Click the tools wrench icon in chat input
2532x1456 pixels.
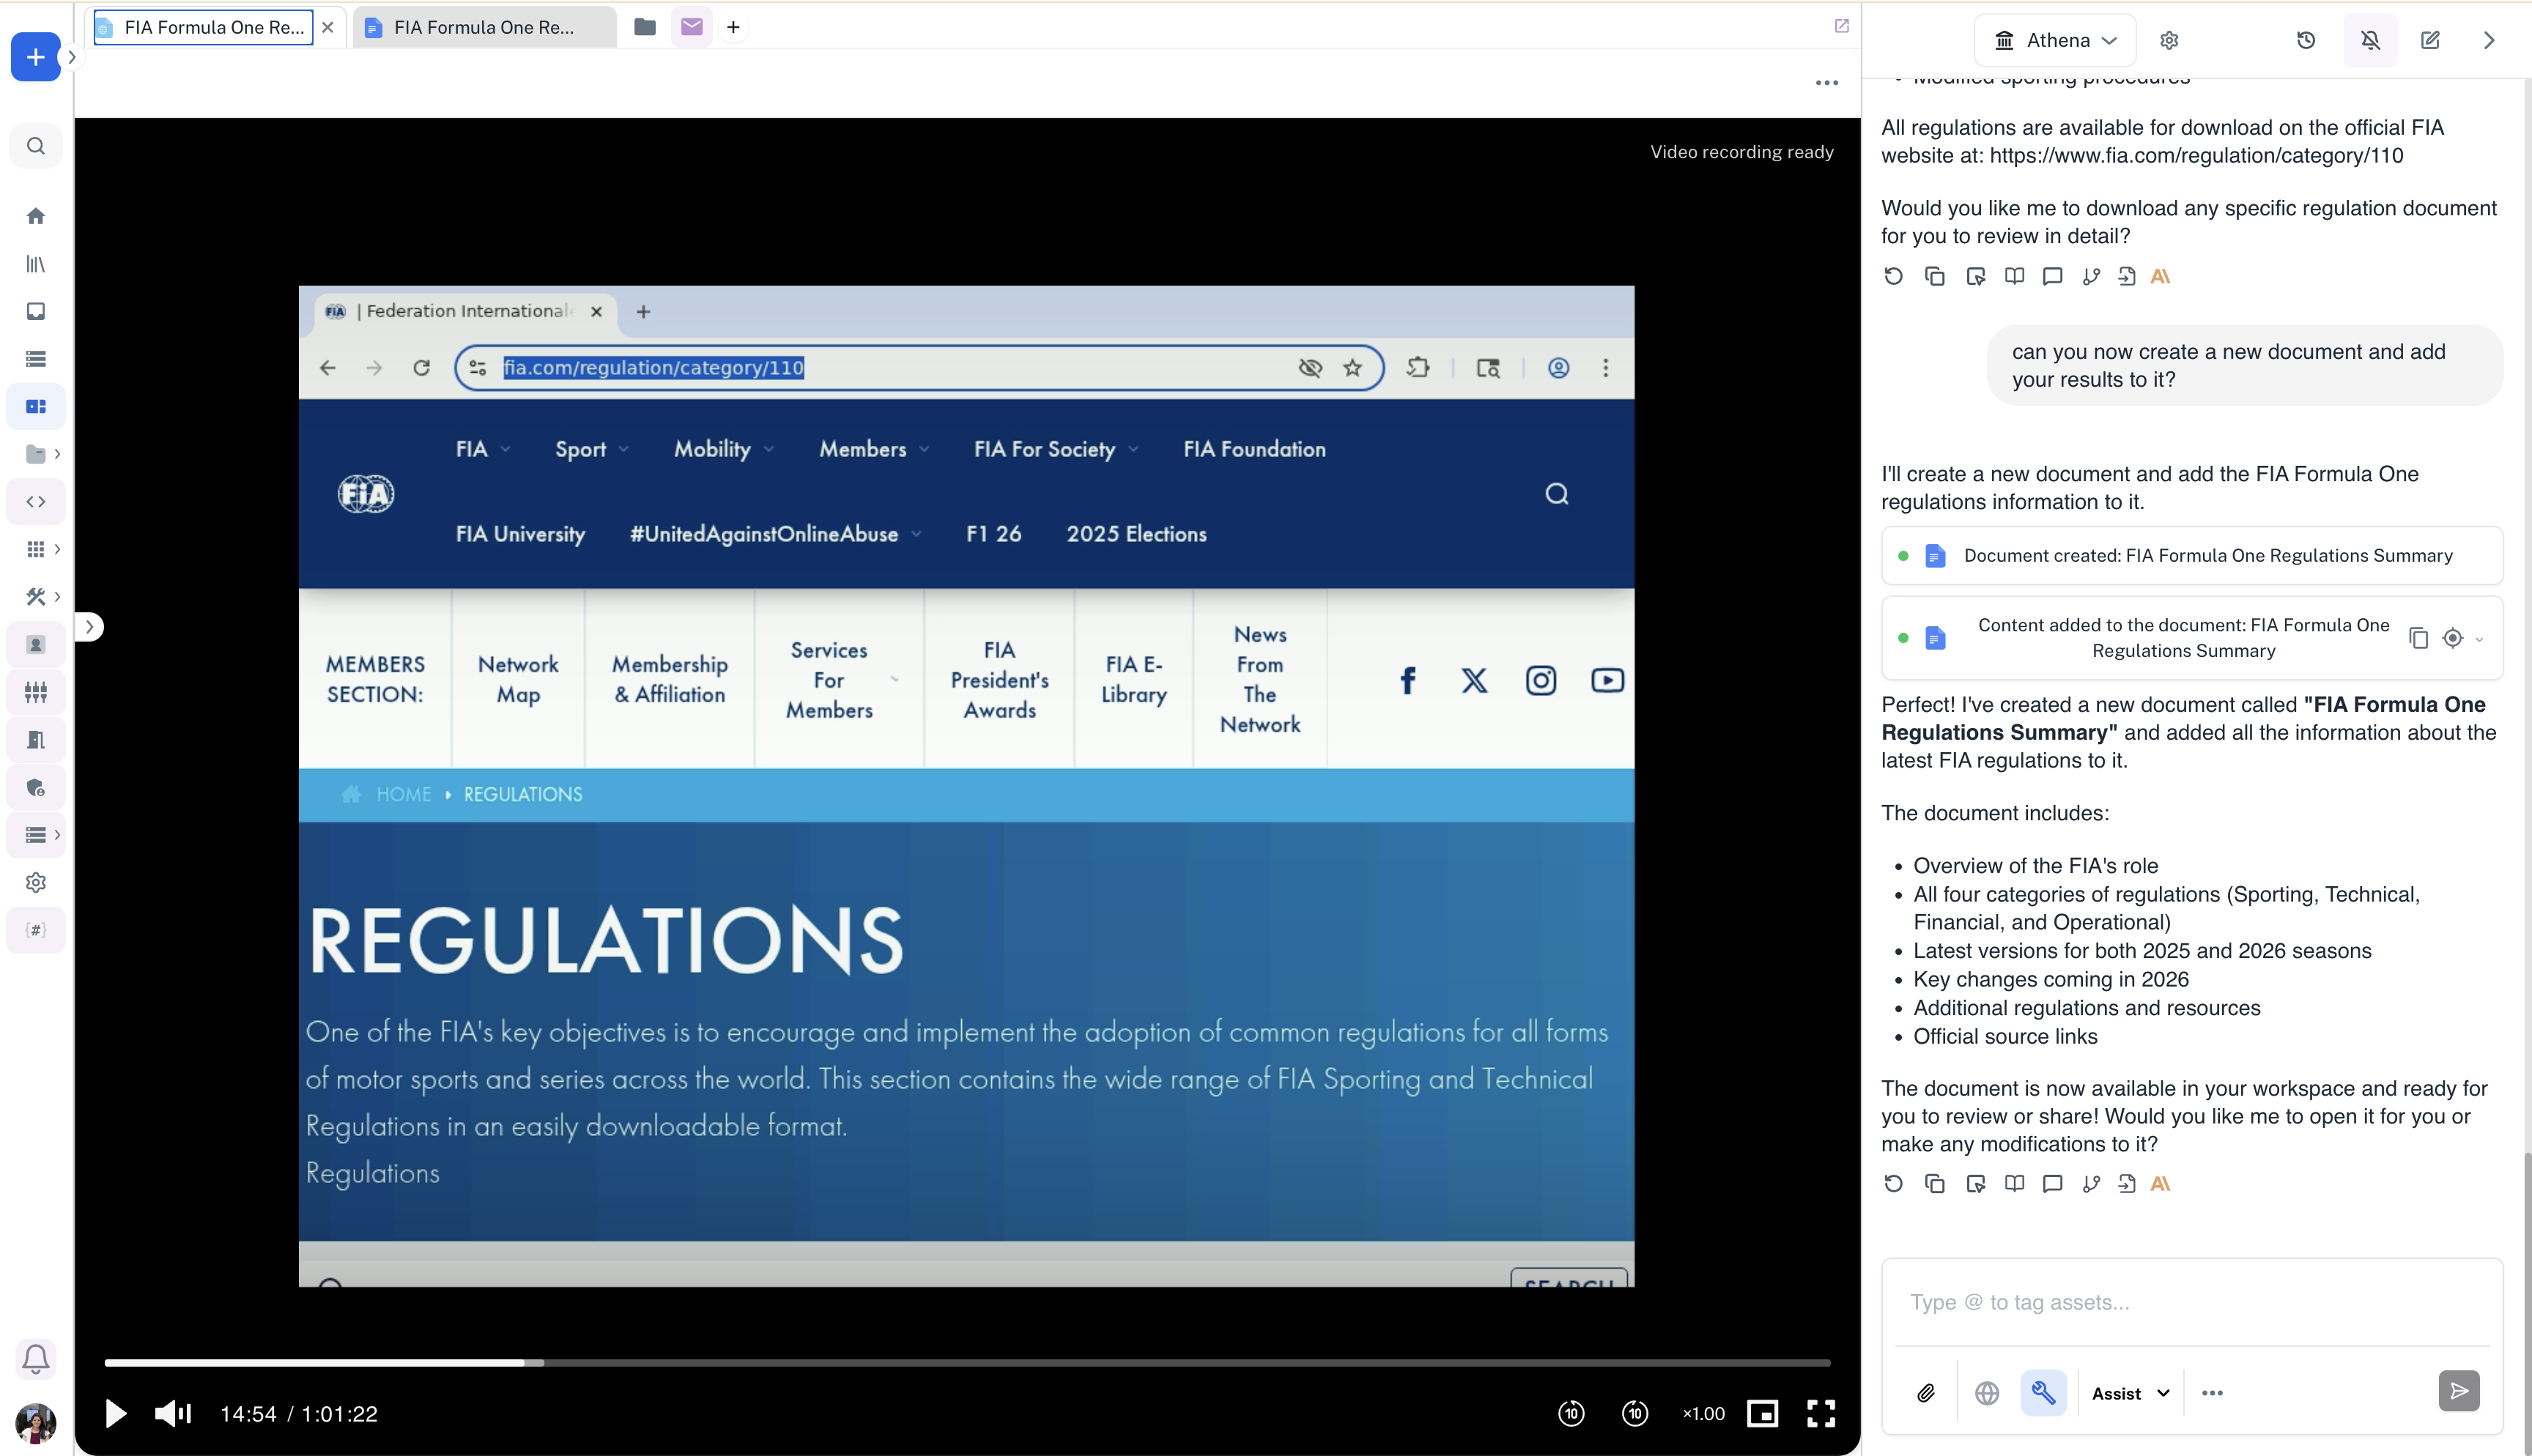(x=2043, y=1393)
